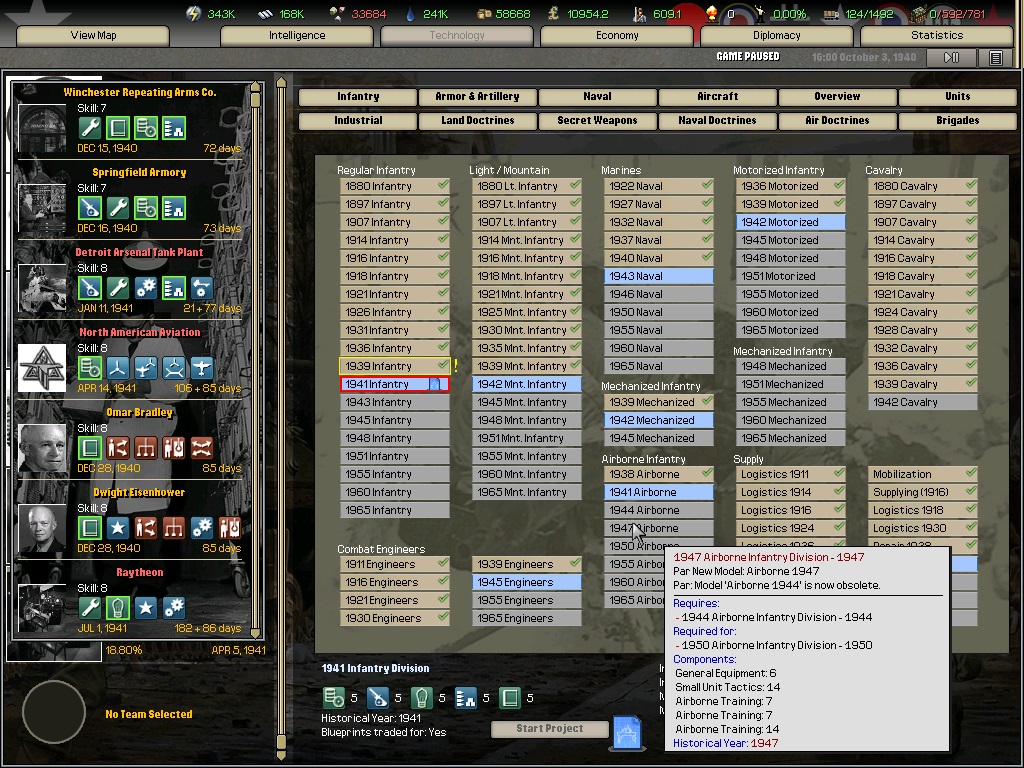Select Omar Bradley's portrait
The width and height of the screenshot is (1024, 768).
pos(42,448)
